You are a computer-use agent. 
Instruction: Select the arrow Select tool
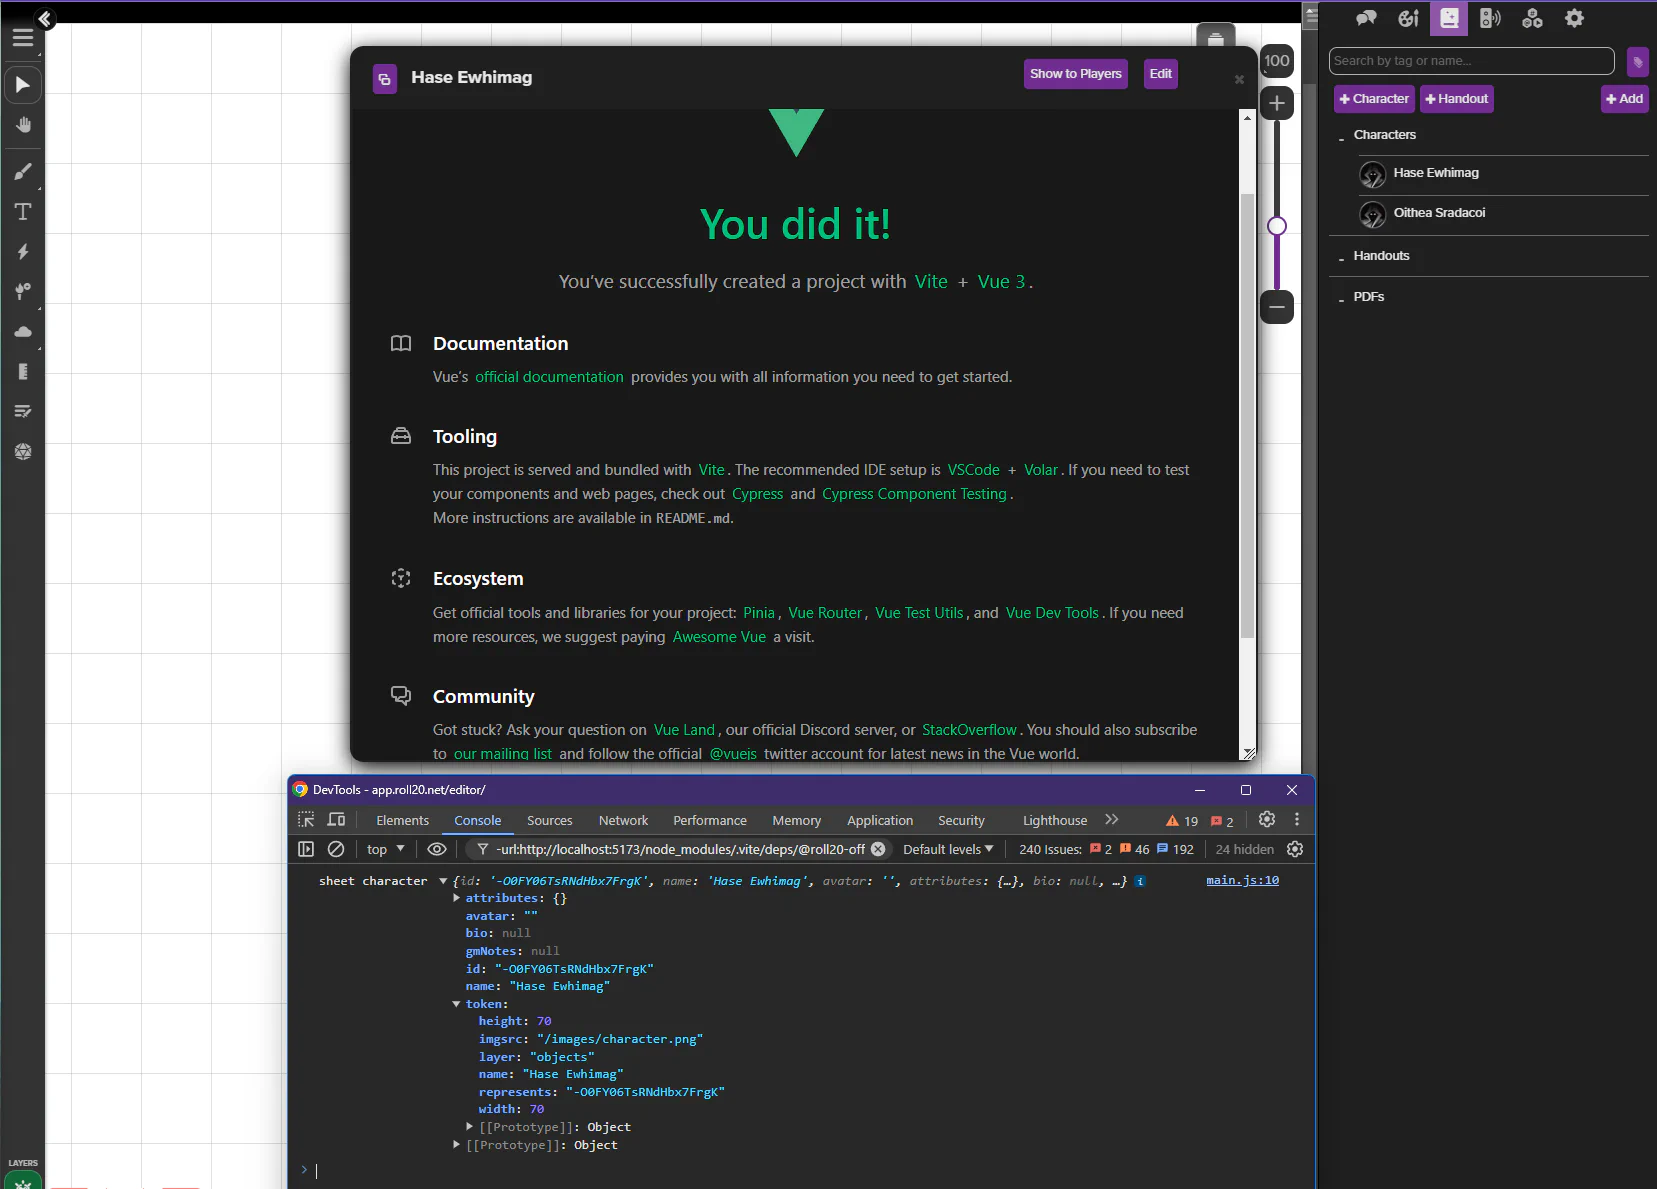(23, 85)
